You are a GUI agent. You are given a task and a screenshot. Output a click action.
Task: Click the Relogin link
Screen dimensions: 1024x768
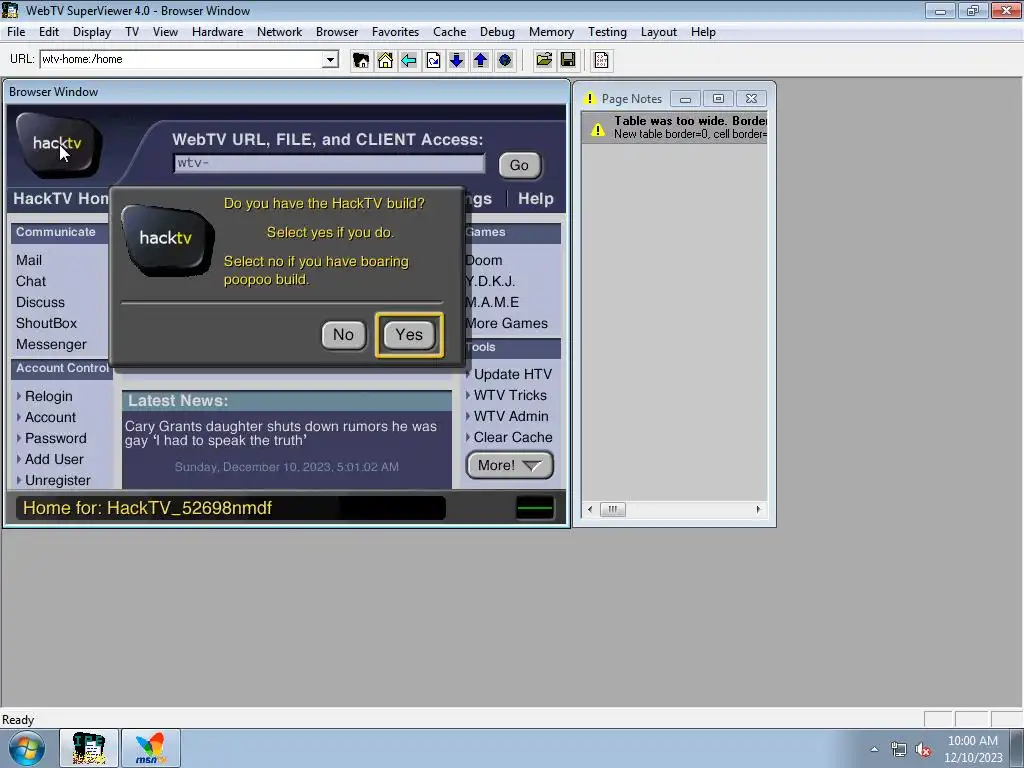pyautogui.click(x=48, y=396)
